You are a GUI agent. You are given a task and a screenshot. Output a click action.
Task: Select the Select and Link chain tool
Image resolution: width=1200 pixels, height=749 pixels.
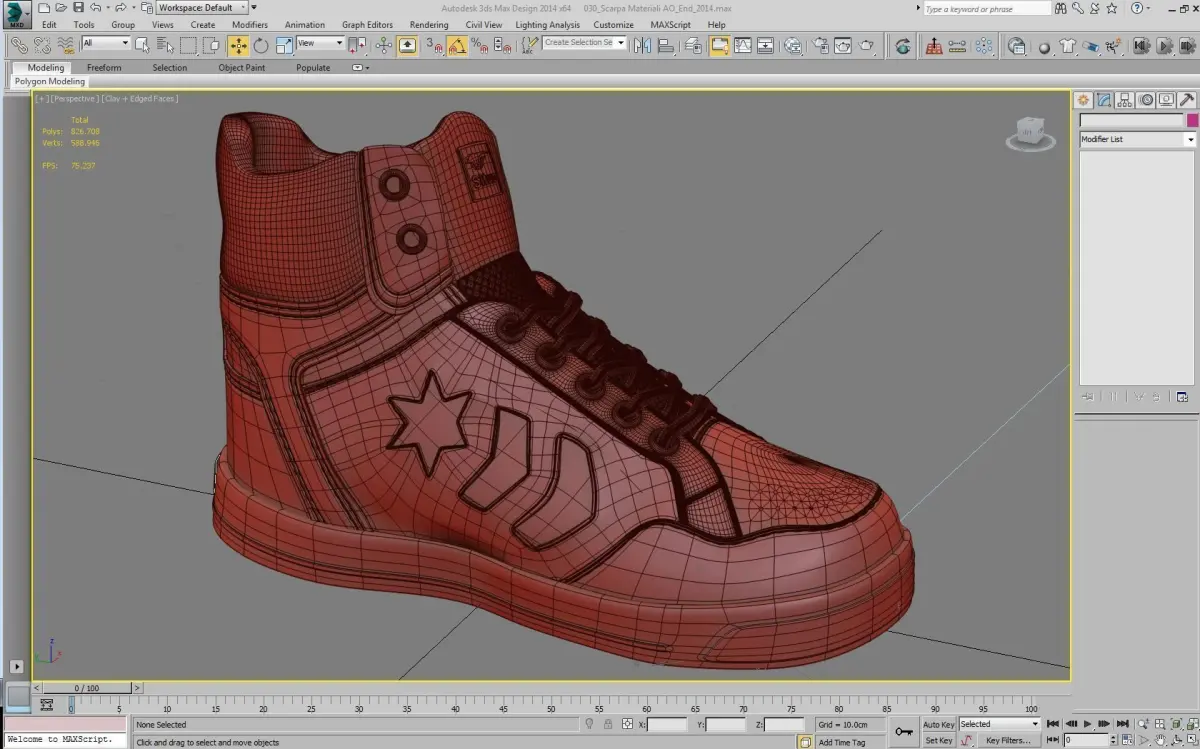[19, 45]
